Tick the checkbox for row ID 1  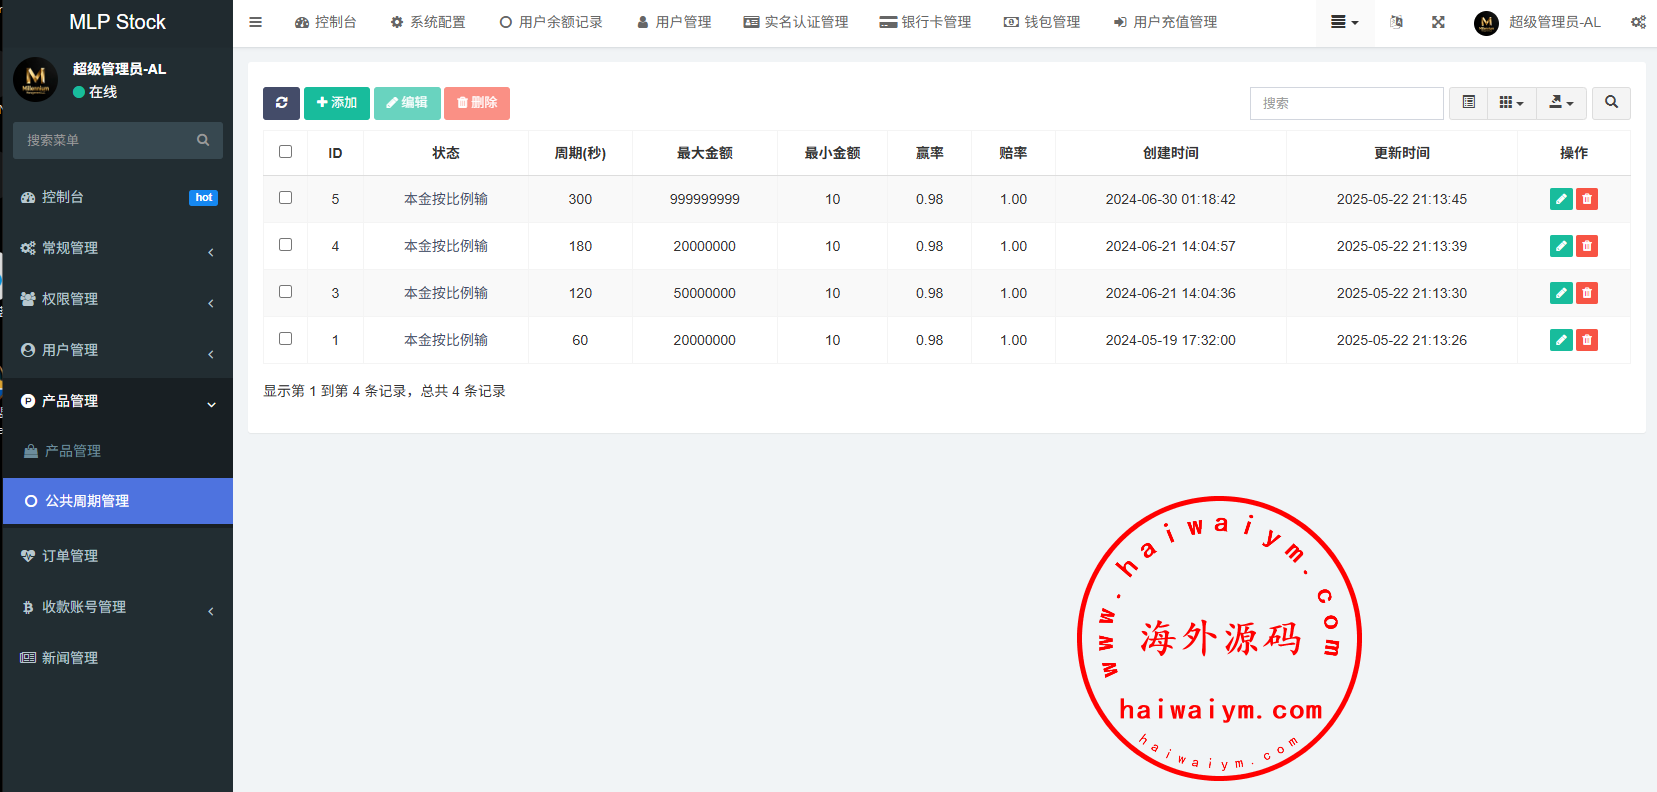coord(285,339)
